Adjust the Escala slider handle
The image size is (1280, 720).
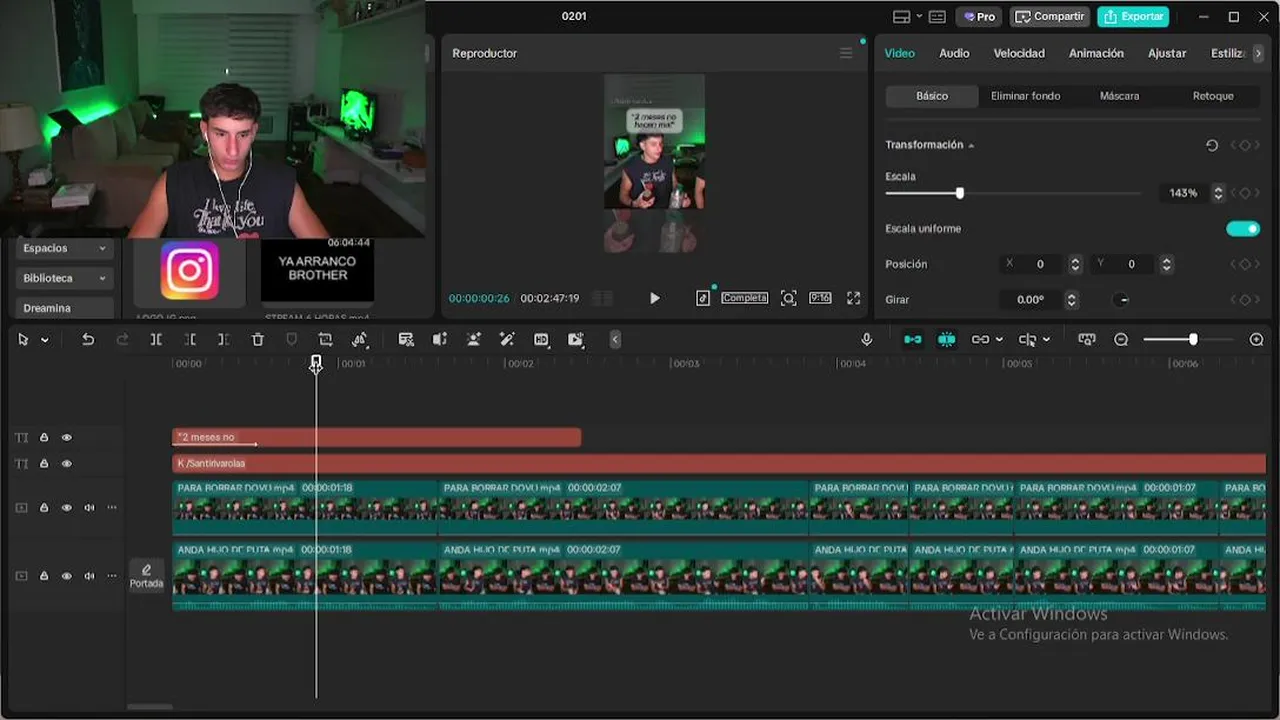point(960,193)
